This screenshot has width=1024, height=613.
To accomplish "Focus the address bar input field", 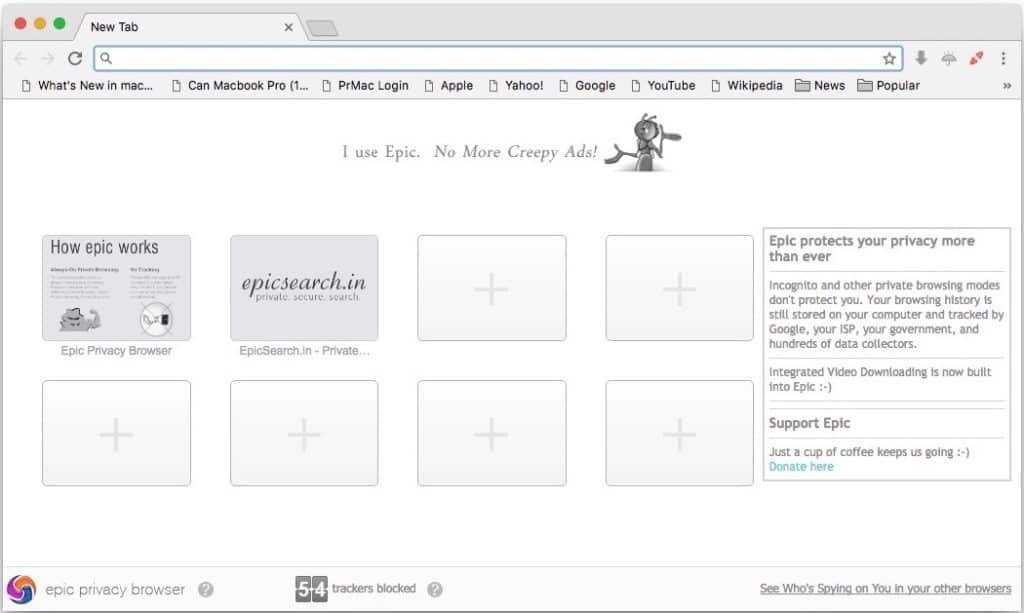I will [498, 59].
